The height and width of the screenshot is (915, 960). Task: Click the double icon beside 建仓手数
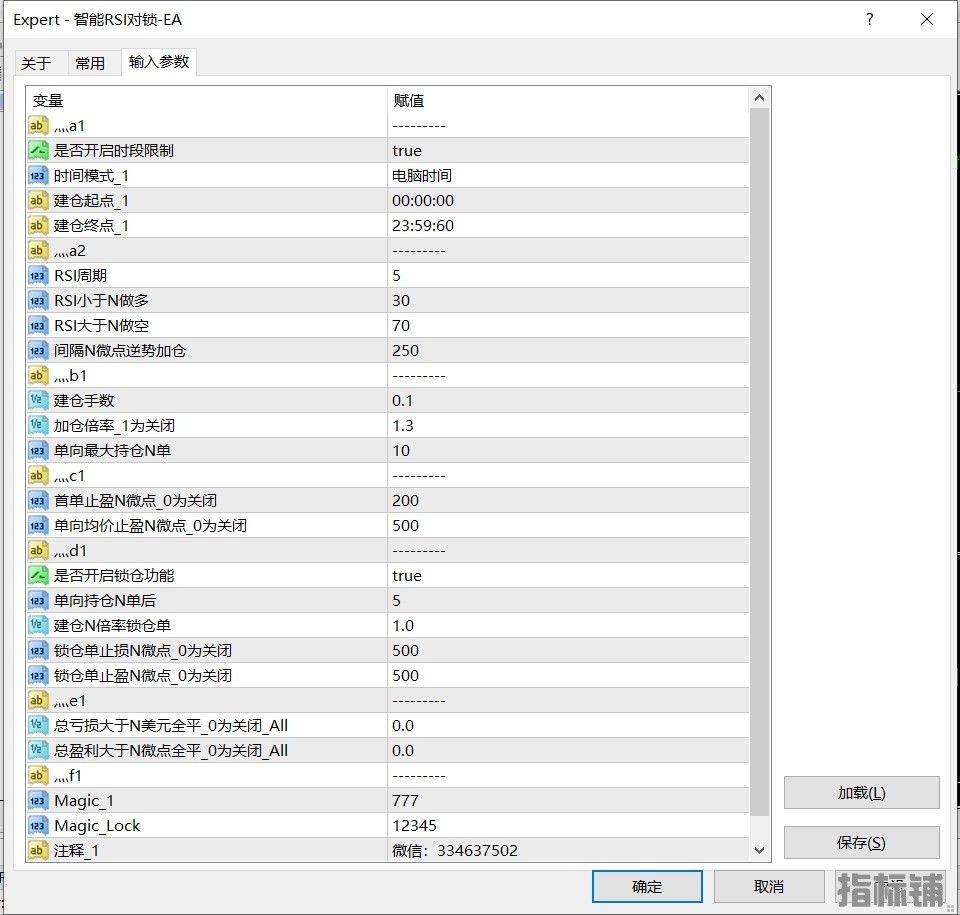(38, 401)
